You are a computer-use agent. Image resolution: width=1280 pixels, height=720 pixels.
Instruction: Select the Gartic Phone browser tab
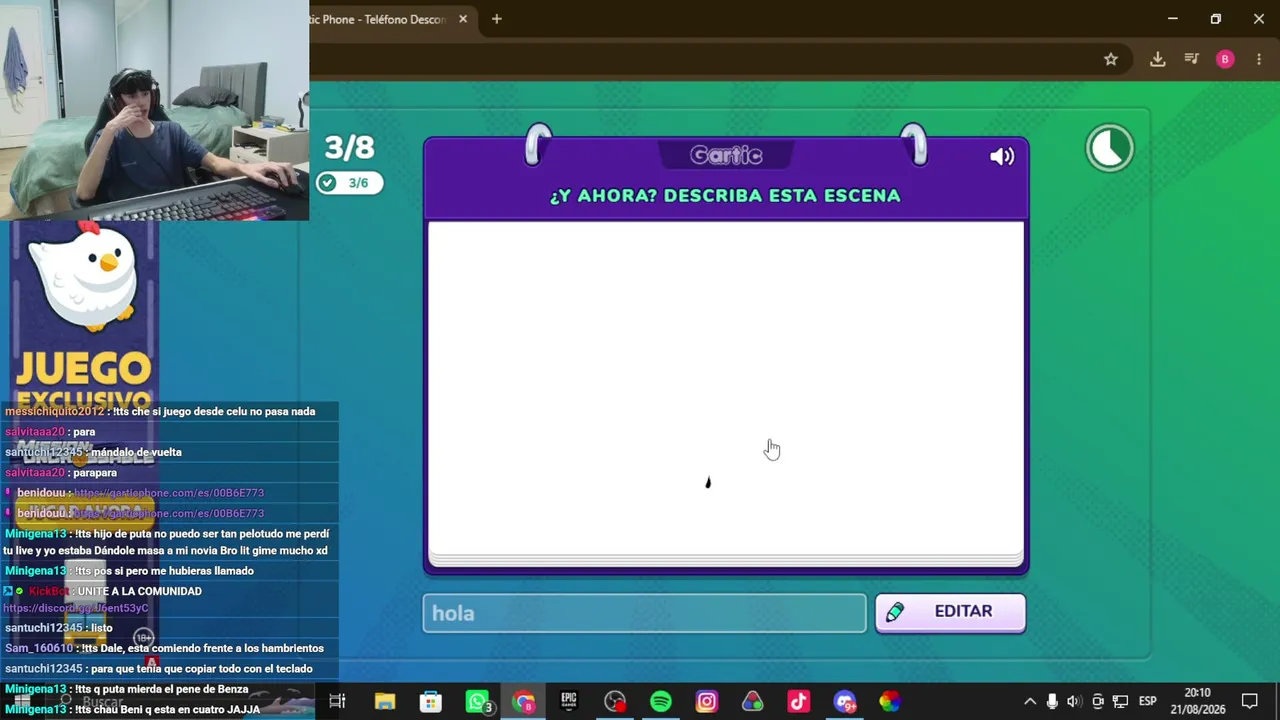(x=380, y=19)
